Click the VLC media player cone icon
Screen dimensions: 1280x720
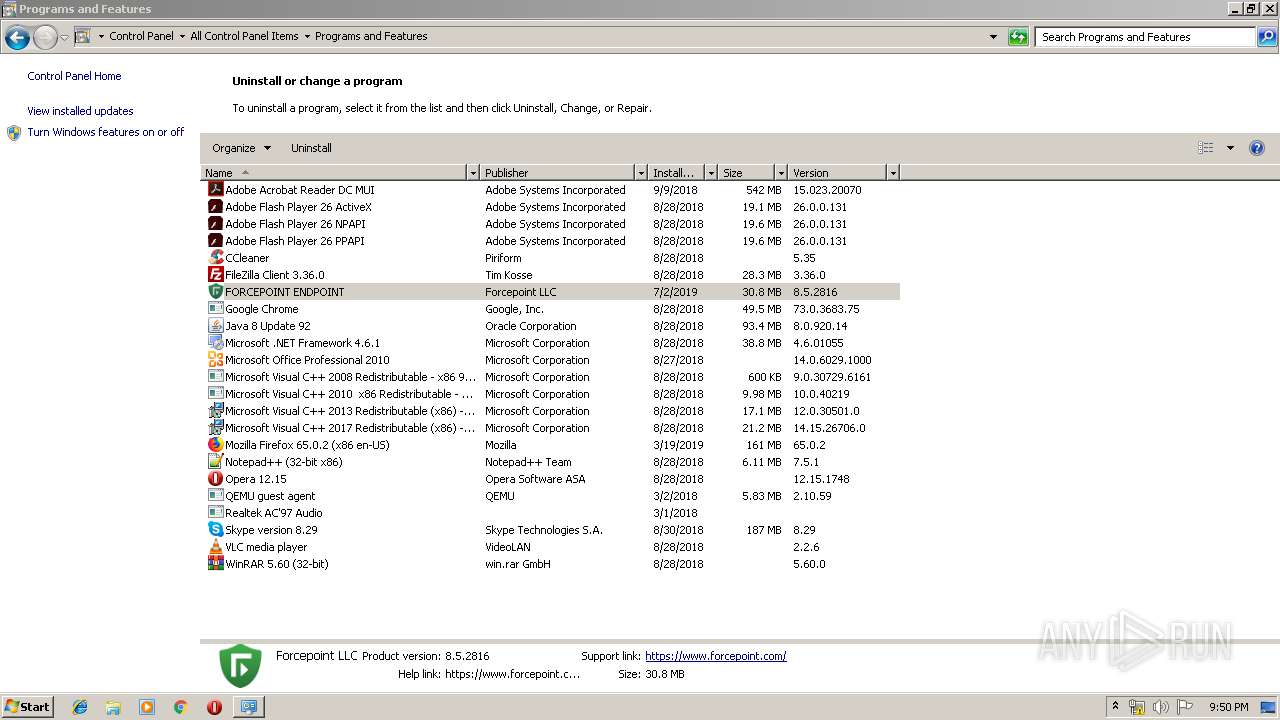[x=215, y=546]
